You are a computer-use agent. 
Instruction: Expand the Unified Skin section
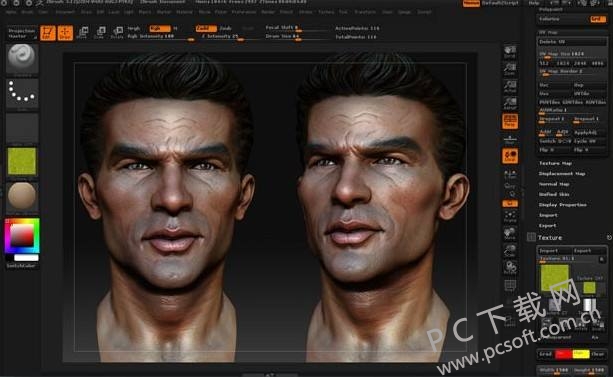coord(554,194)
